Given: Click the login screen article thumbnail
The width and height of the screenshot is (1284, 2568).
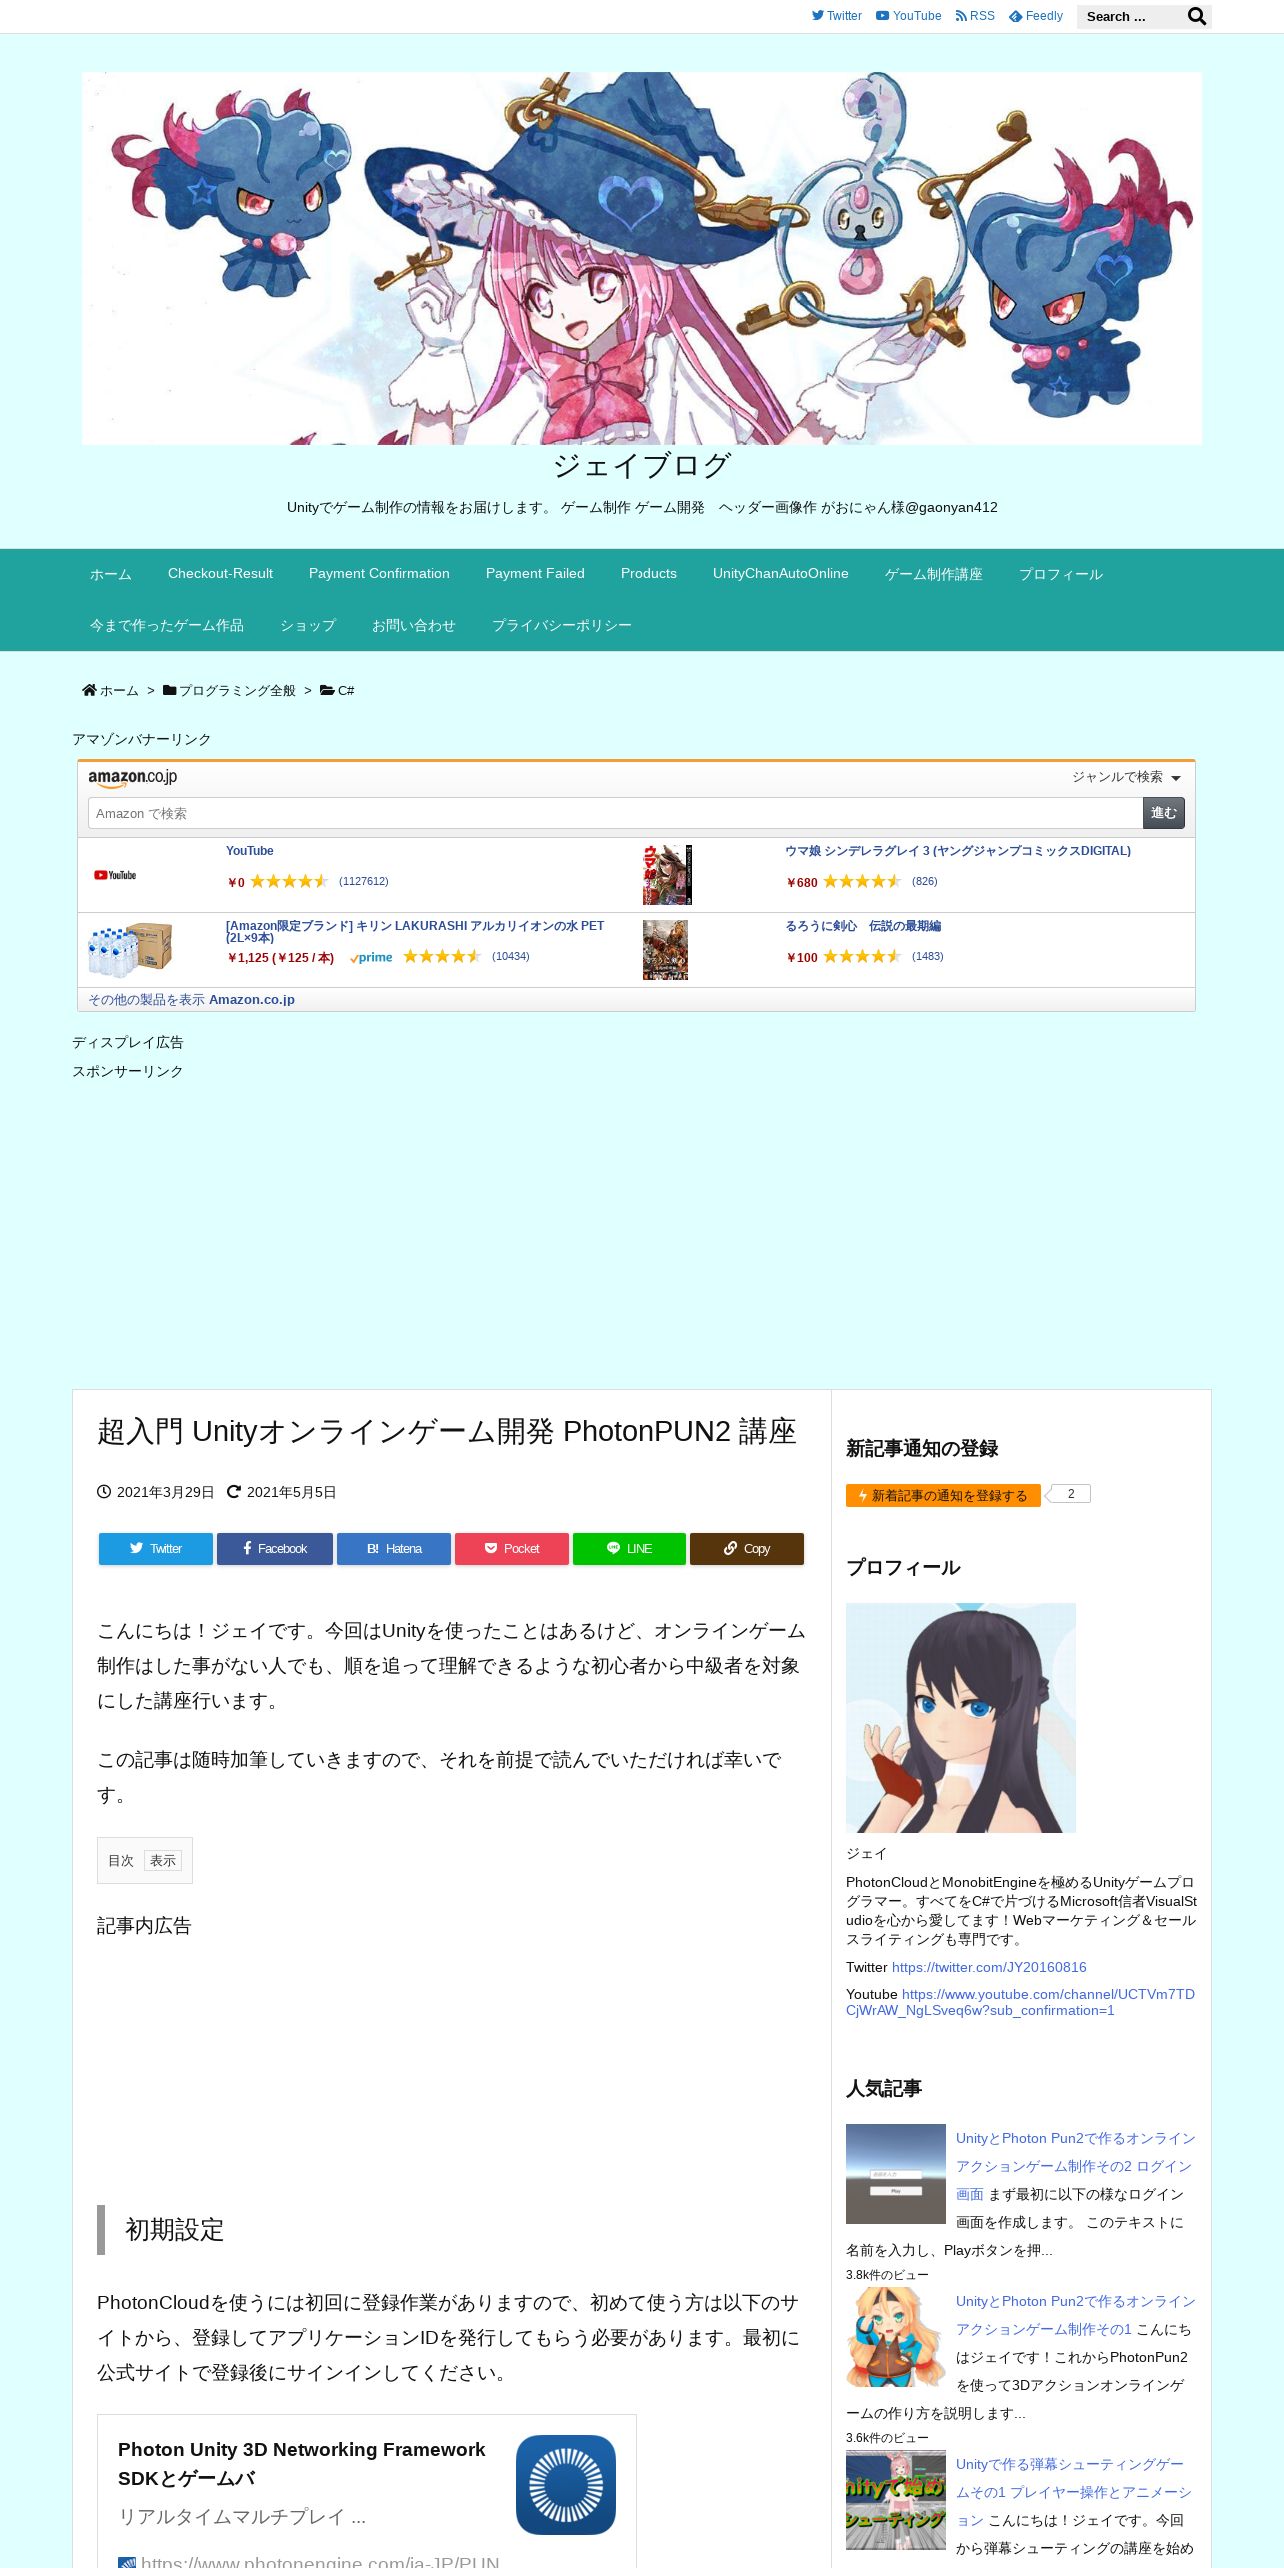Looking at the screenshot, I should pyautogui.click(x=896, y=2174).
